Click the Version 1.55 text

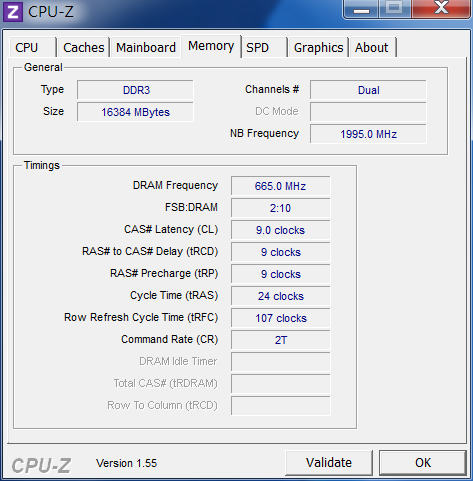(126, 463)
